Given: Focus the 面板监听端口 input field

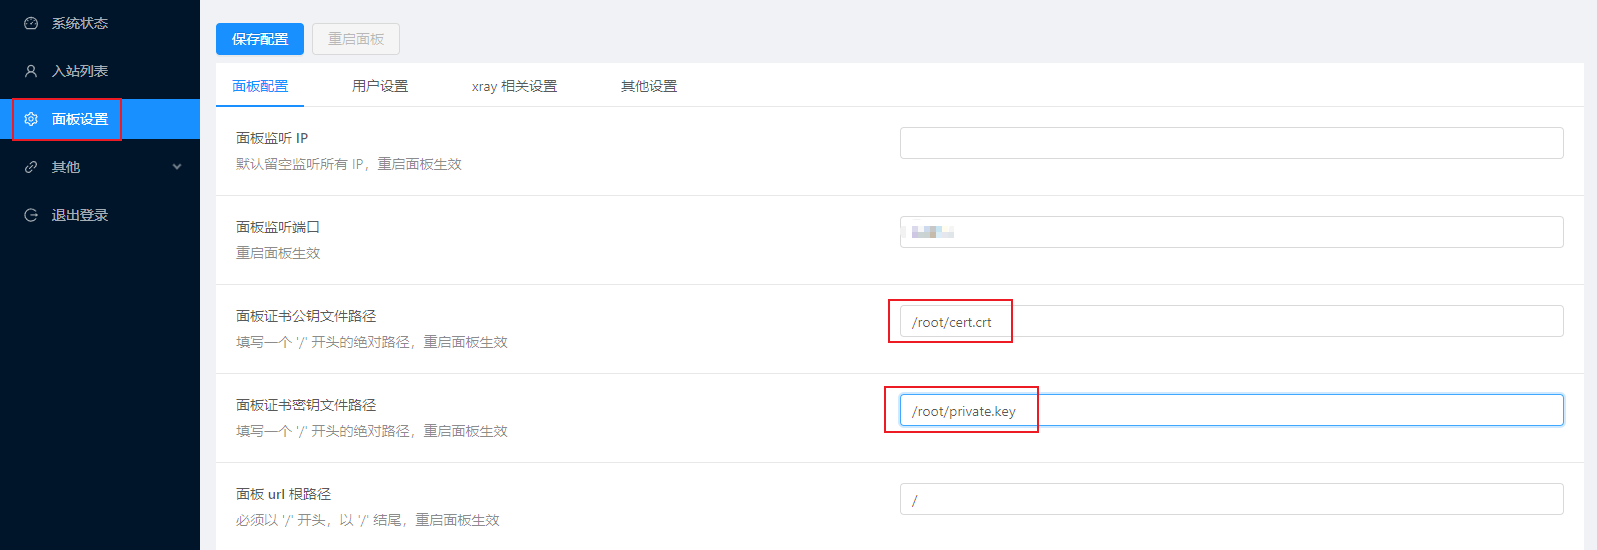Looking at the screenshot, I should coord(1232,232).
